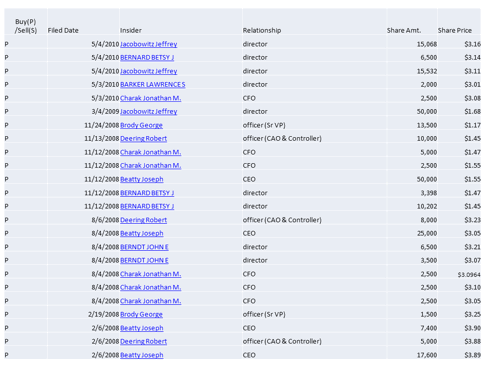Open BERNARD BETSY J link priced $3.14
The image size is (489, 367).
147,57
